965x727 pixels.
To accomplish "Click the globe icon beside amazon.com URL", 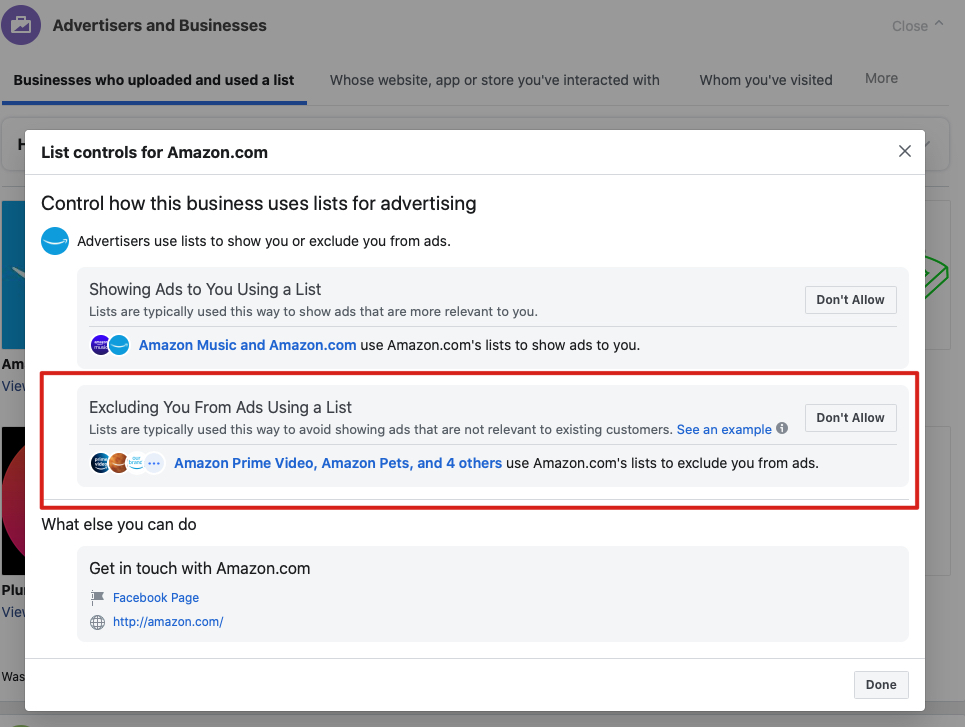I will click(x=97, y=622).
